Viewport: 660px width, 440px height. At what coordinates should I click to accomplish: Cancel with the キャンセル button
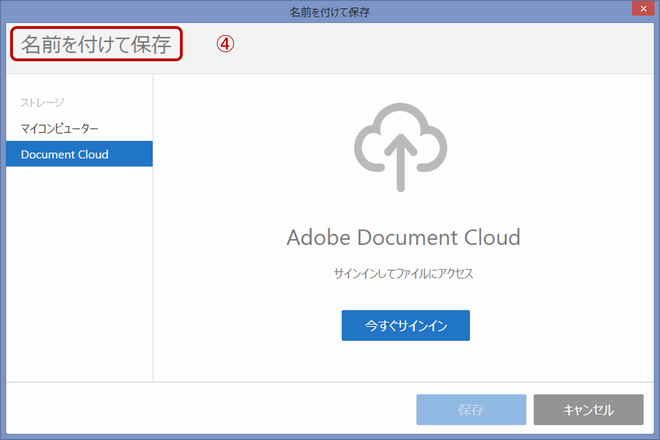[x=588, y=410]
